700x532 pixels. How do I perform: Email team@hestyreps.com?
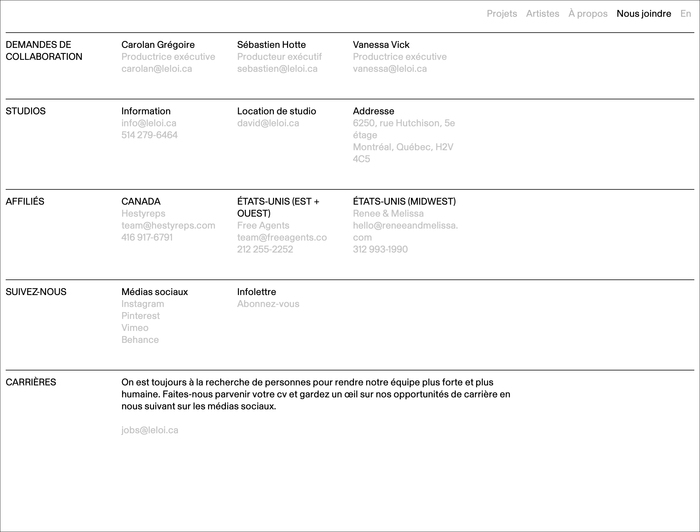click(168, 225)
